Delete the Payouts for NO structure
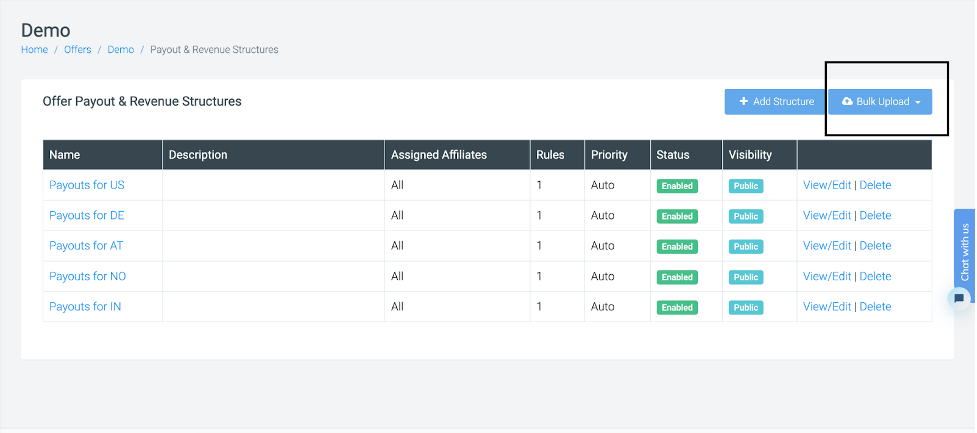 [875, 276]
